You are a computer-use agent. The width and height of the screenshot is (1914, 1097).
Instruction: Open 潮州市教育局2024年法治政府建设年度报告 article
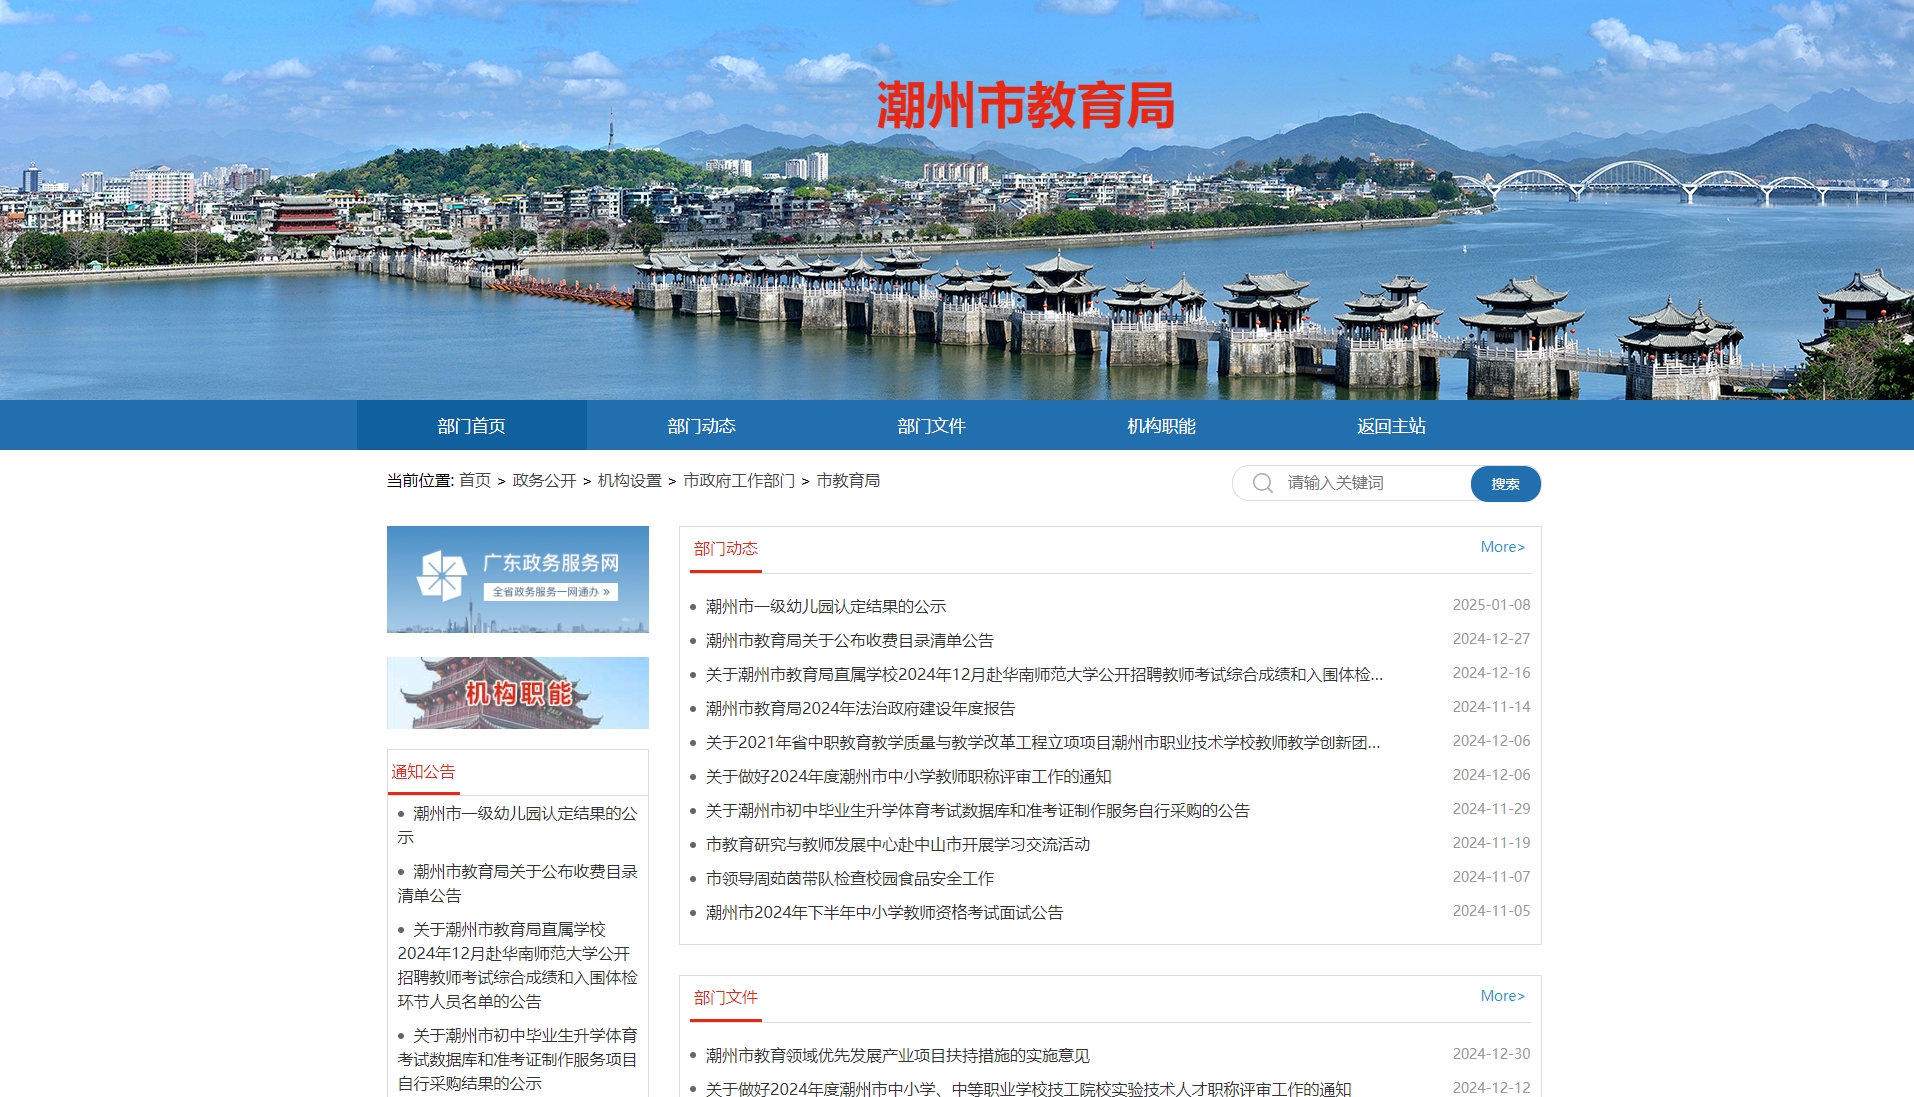click(860, 708)
